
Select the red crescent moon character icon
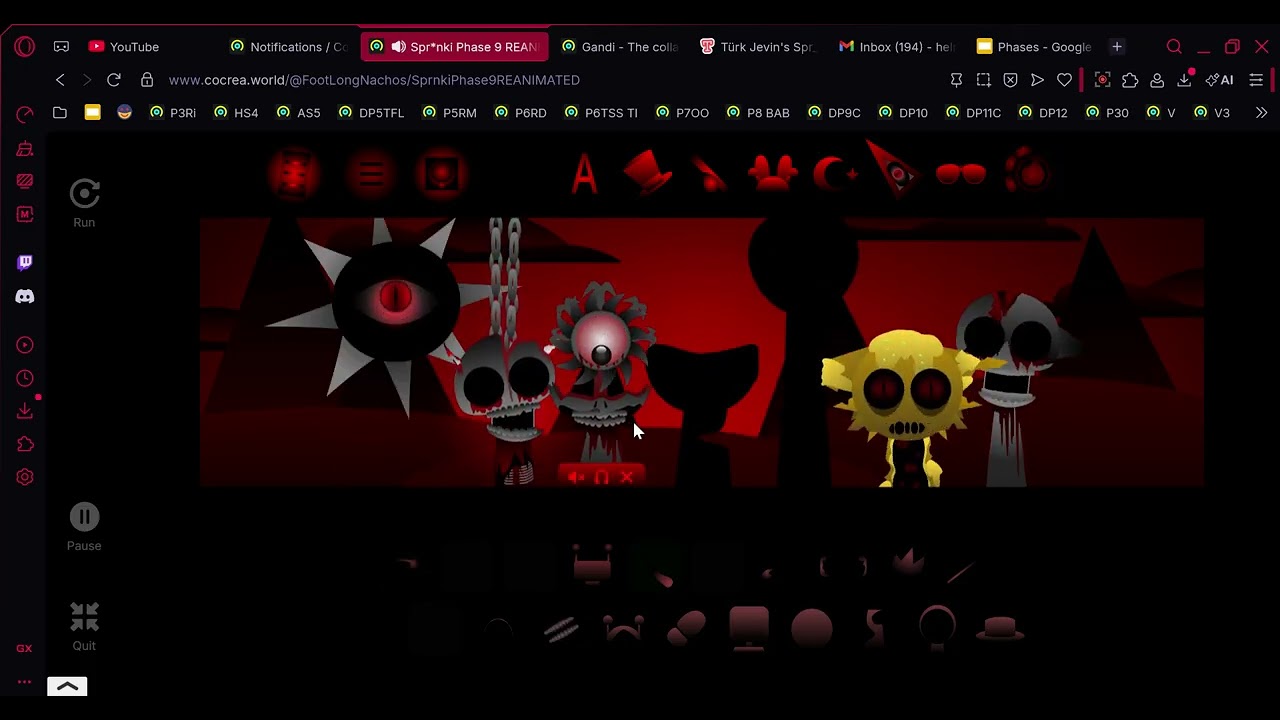point(835,174)
